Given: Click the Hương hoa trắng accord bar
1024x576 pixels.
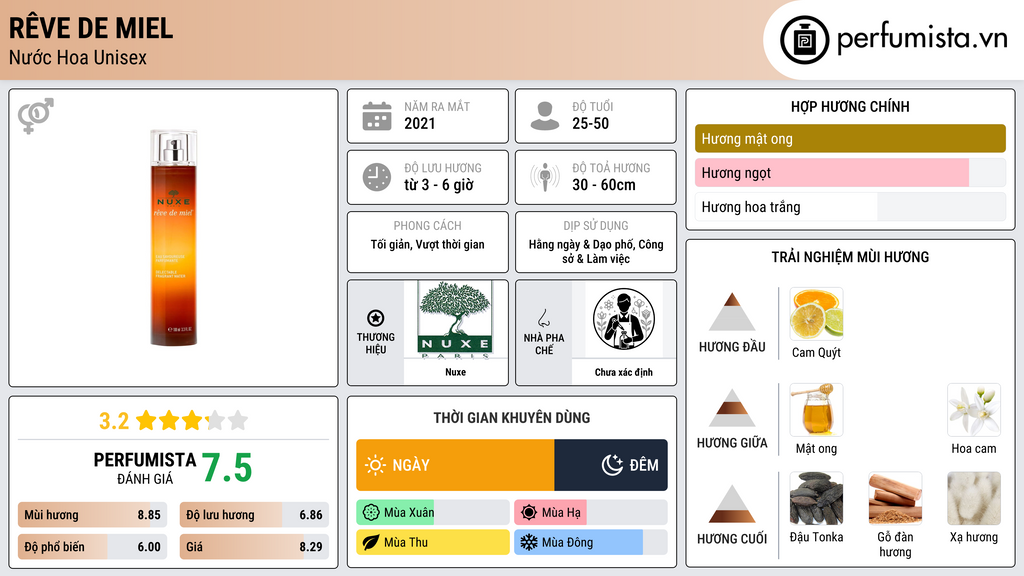Looking at the screenshot, I should pos(850,207).
